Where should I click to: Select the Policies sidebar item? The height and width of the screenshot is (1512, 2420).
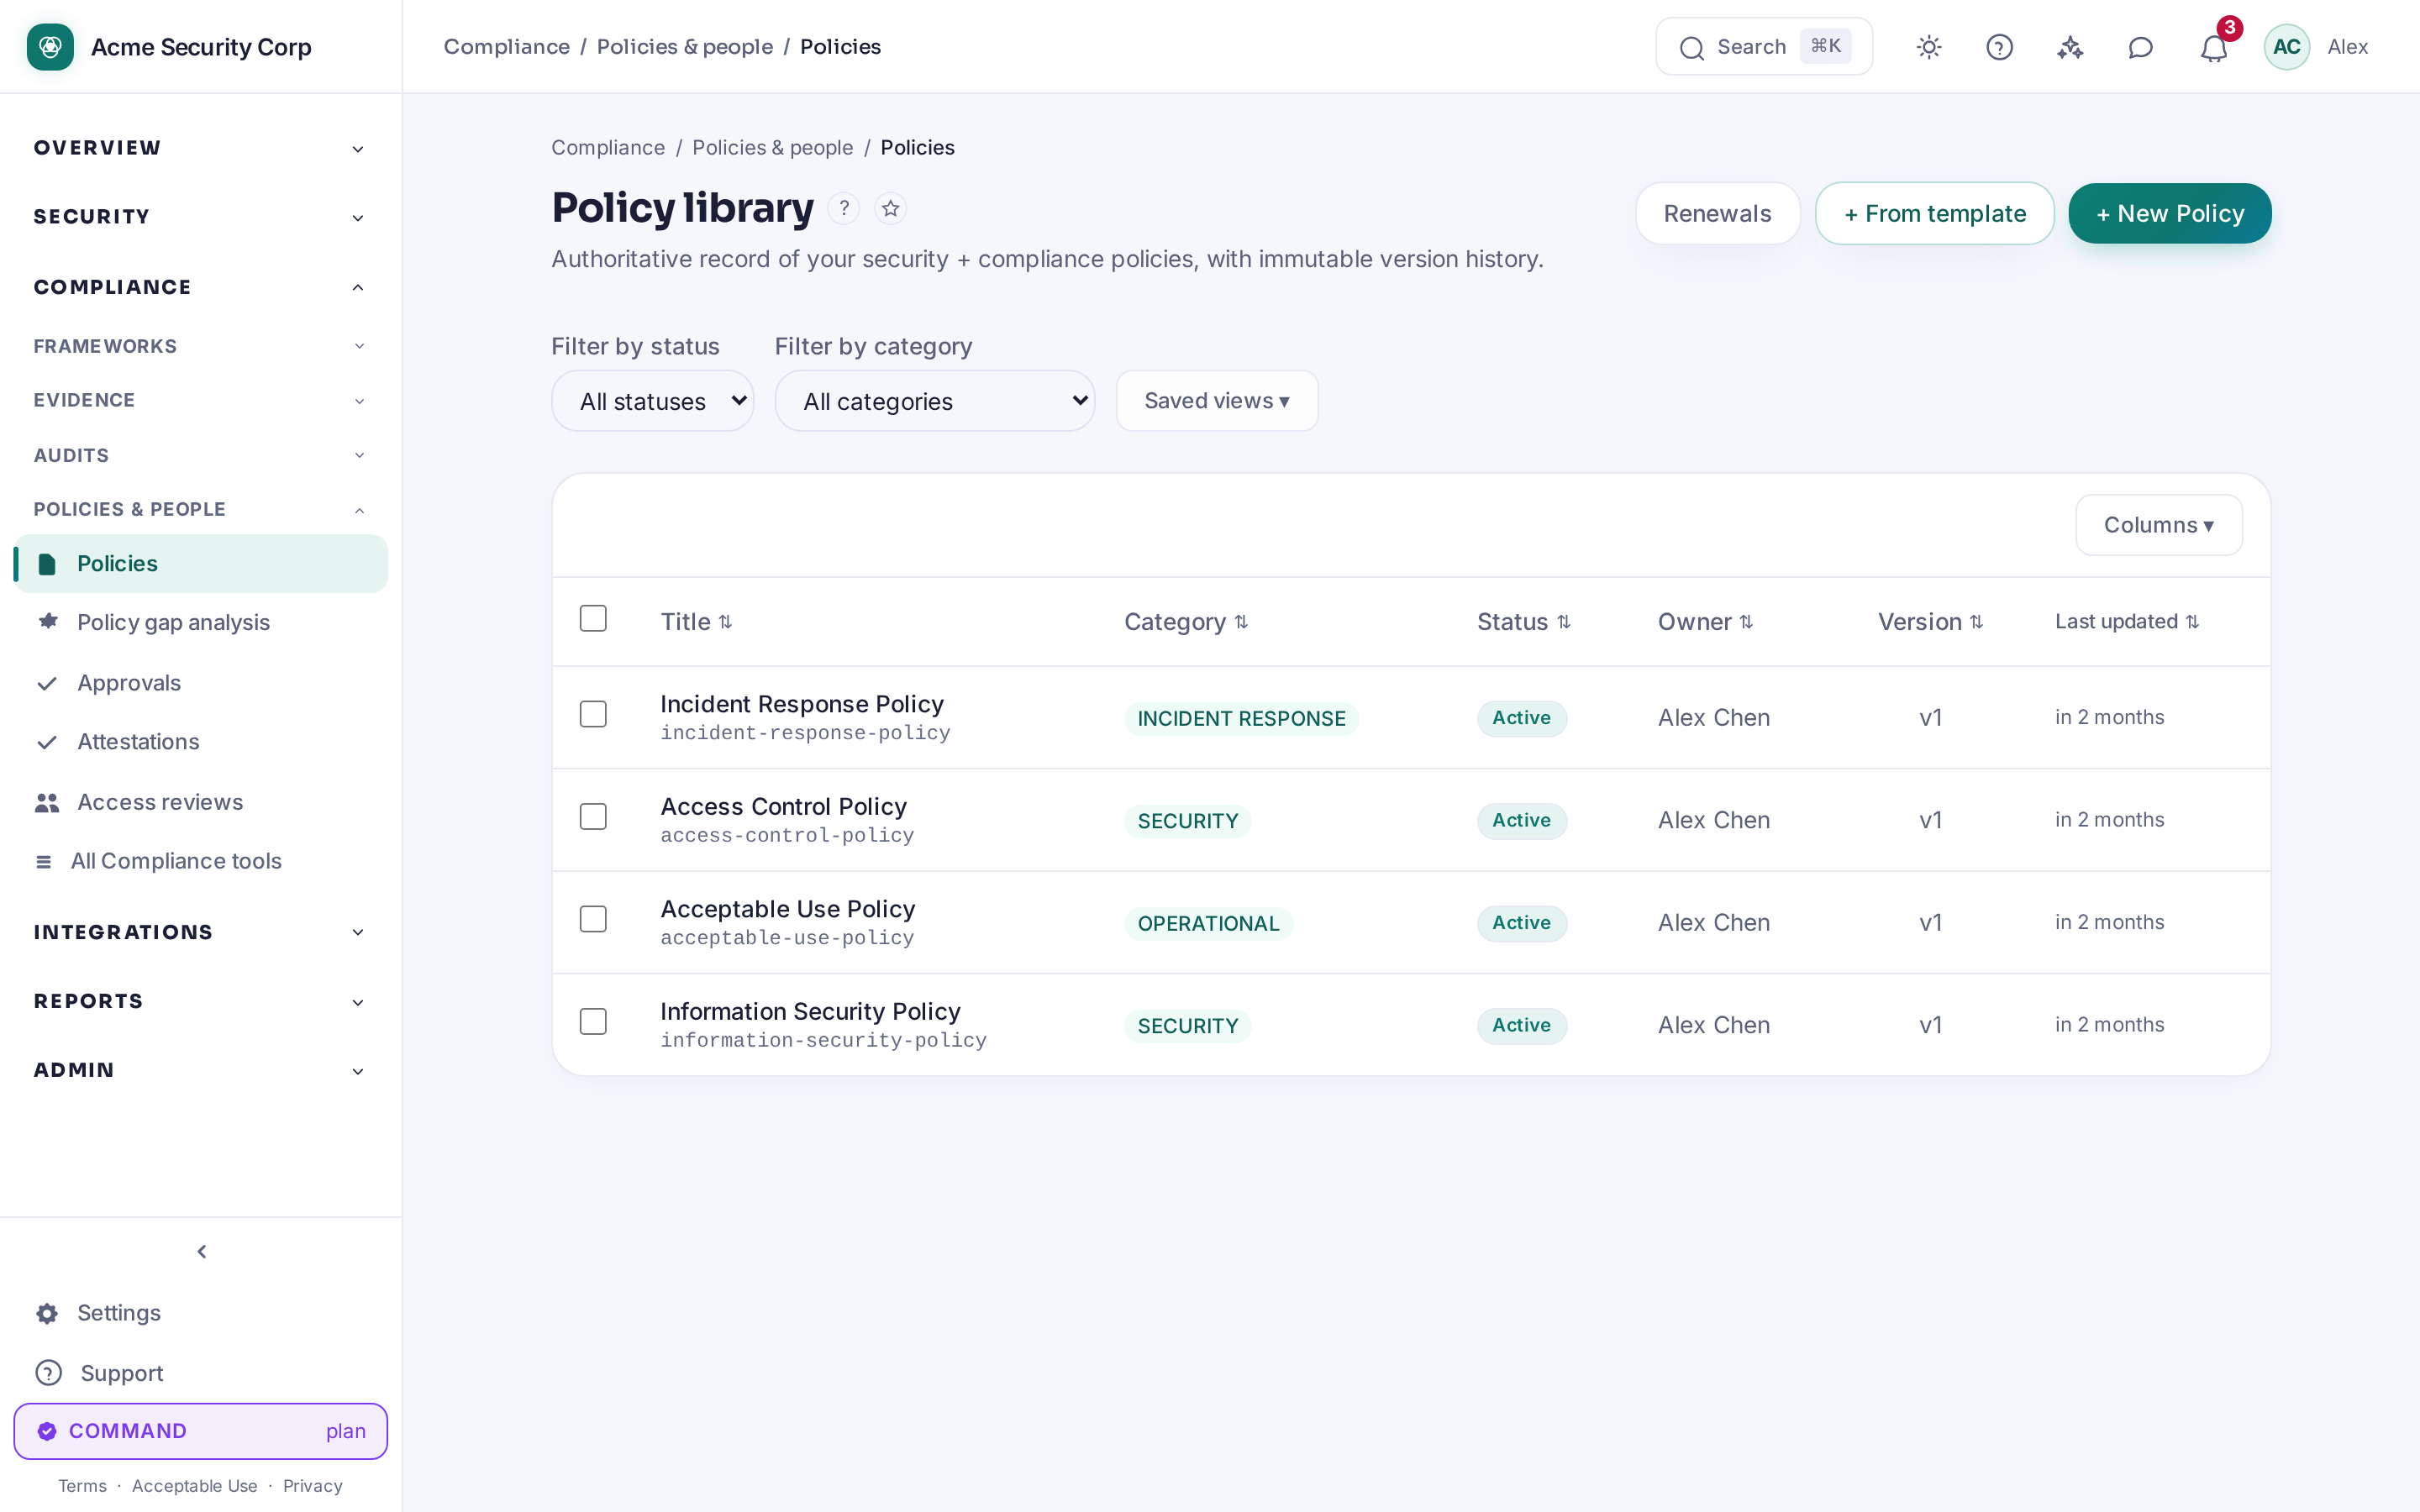pyautogui.click(x=200, y=564)
